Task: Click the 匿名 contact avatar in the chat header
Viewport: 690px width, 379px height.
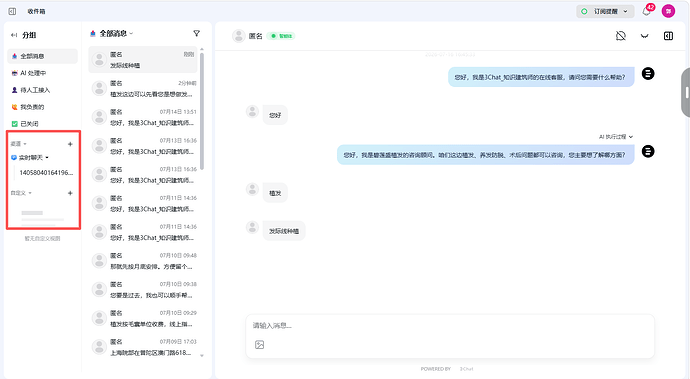Action: point(239,36)
